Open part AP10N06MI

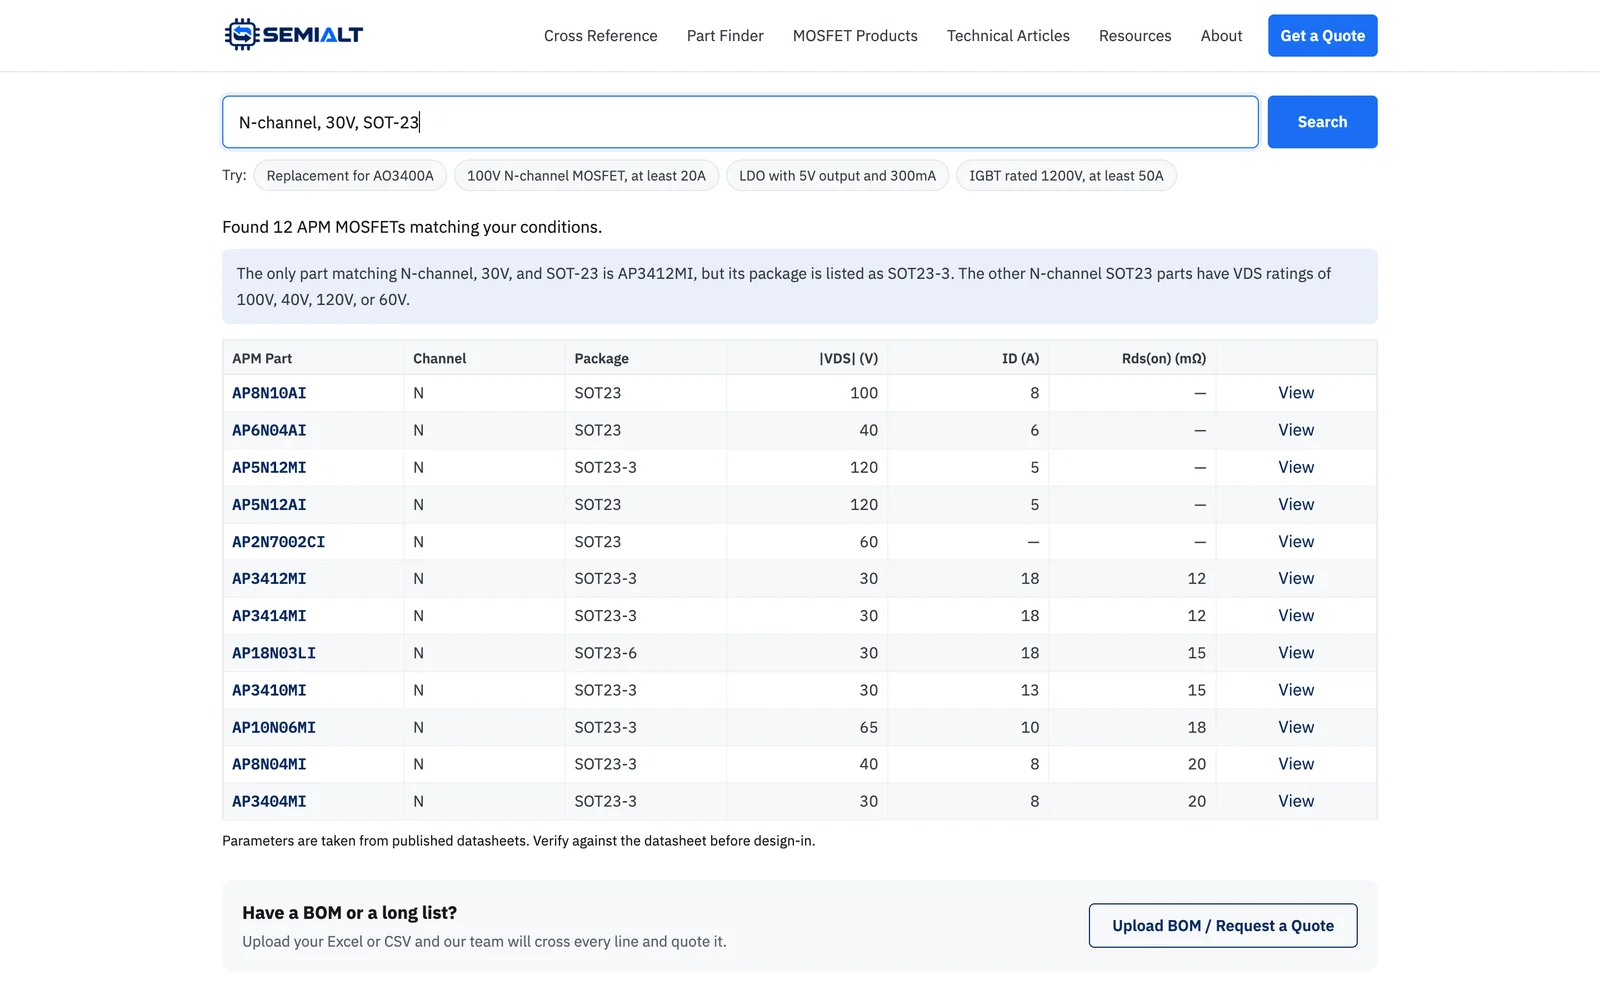pyautogui.click(x=274, y=727)
